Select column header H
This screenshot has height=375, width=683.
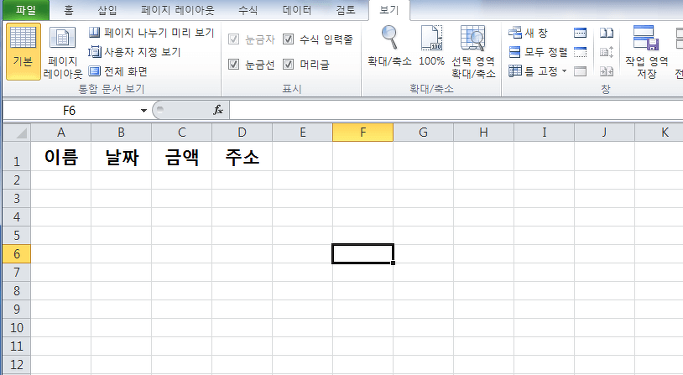coord(484,132)
